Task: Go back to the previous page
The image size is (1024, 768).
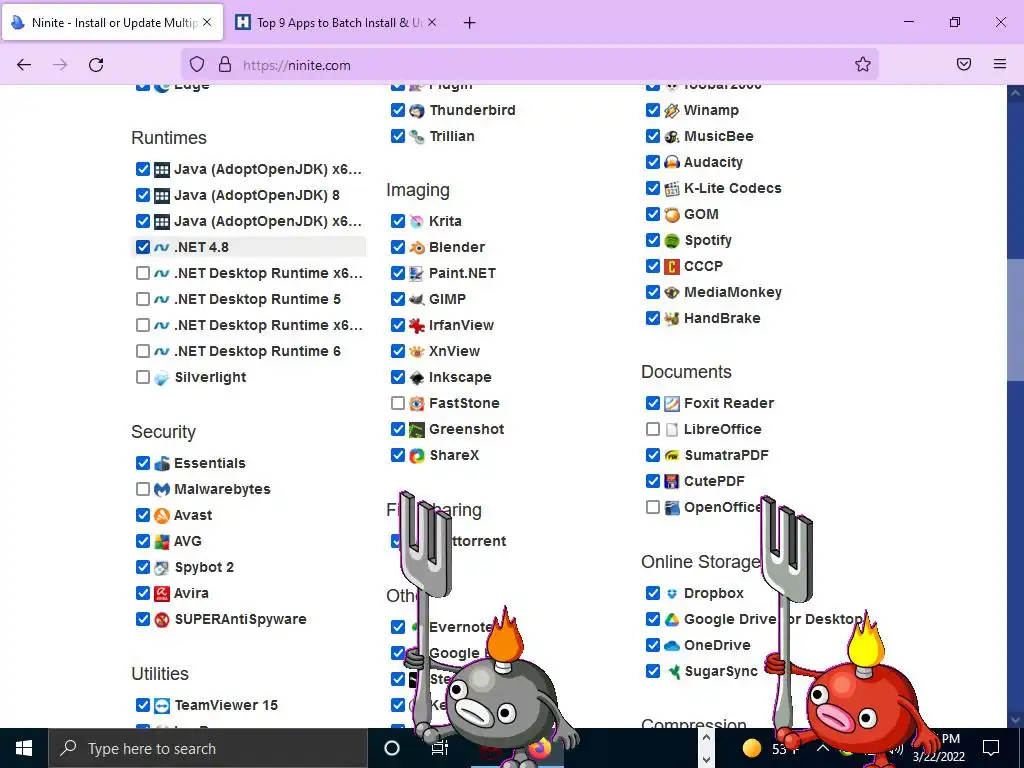Action: pyautogui.click(x=24, y=65)
